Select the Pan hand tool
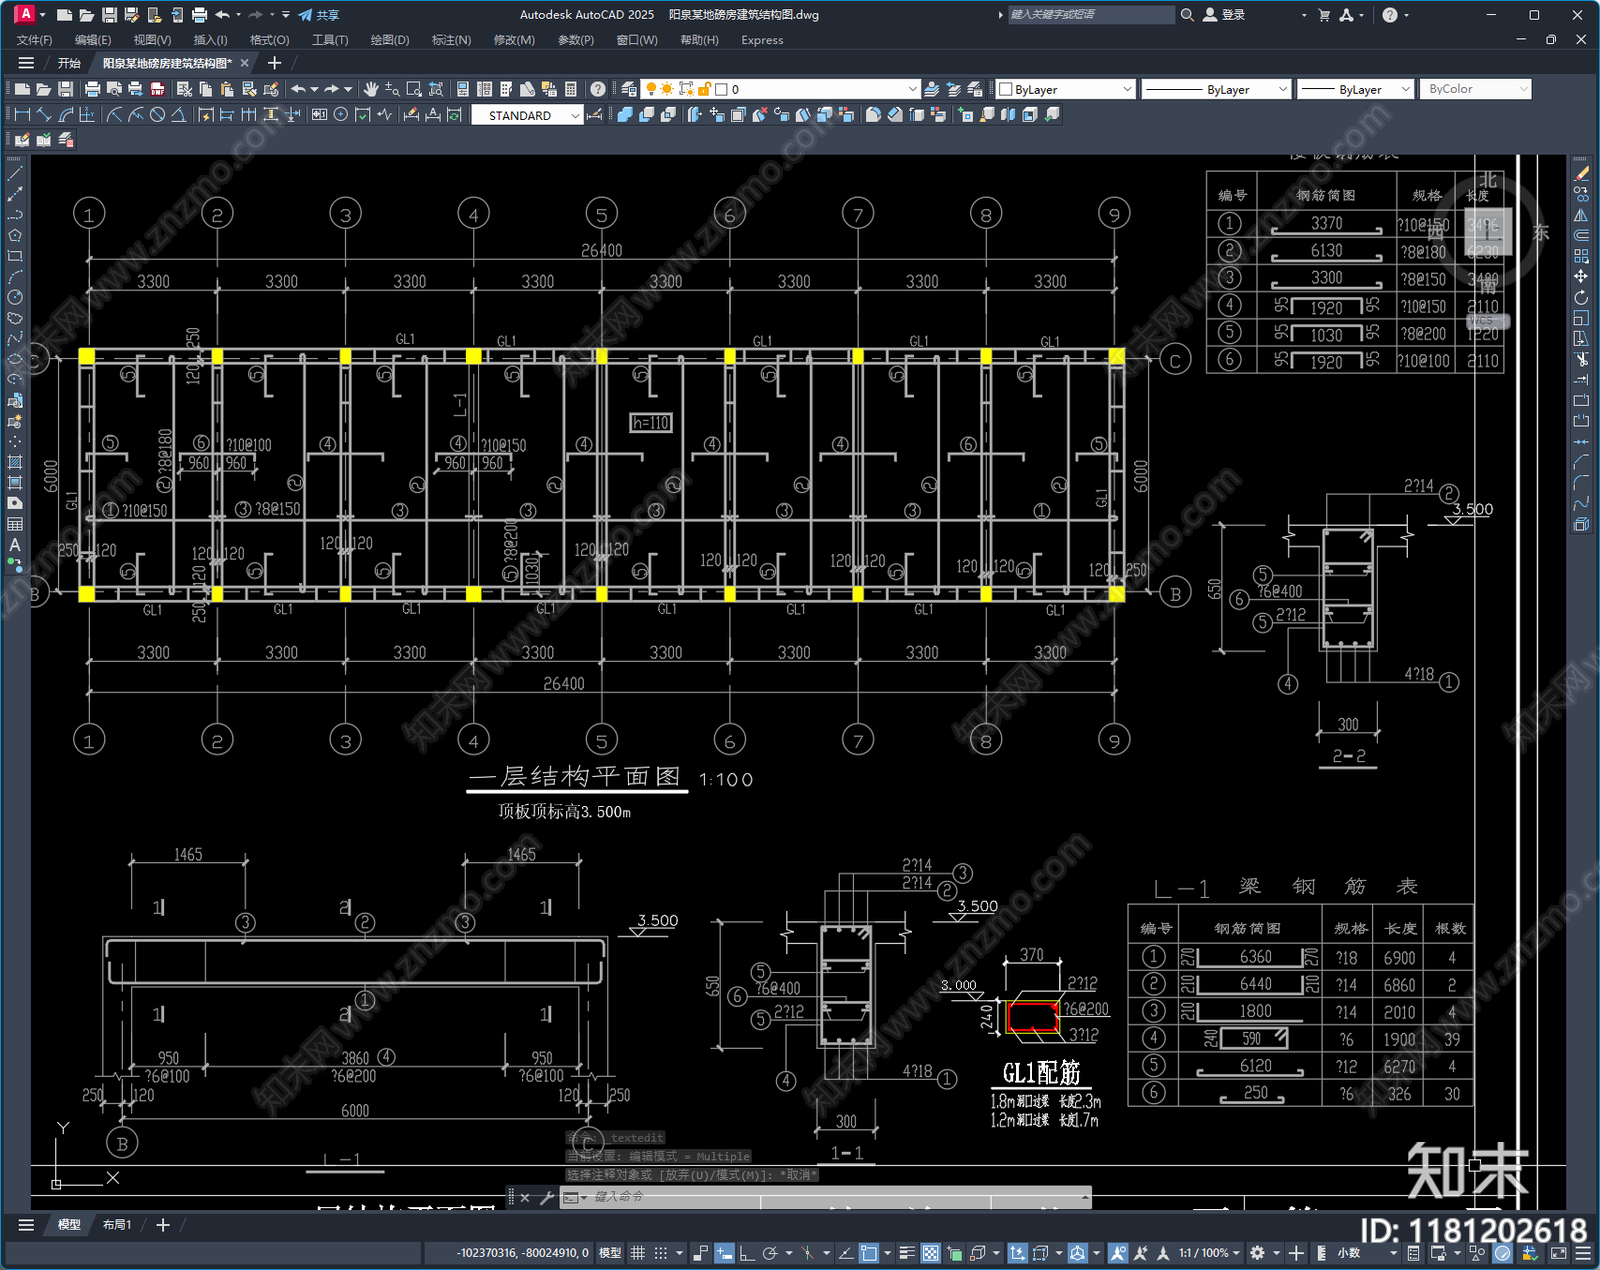The width and height of the screenshot is (1600, 1270). pos(371,89)
